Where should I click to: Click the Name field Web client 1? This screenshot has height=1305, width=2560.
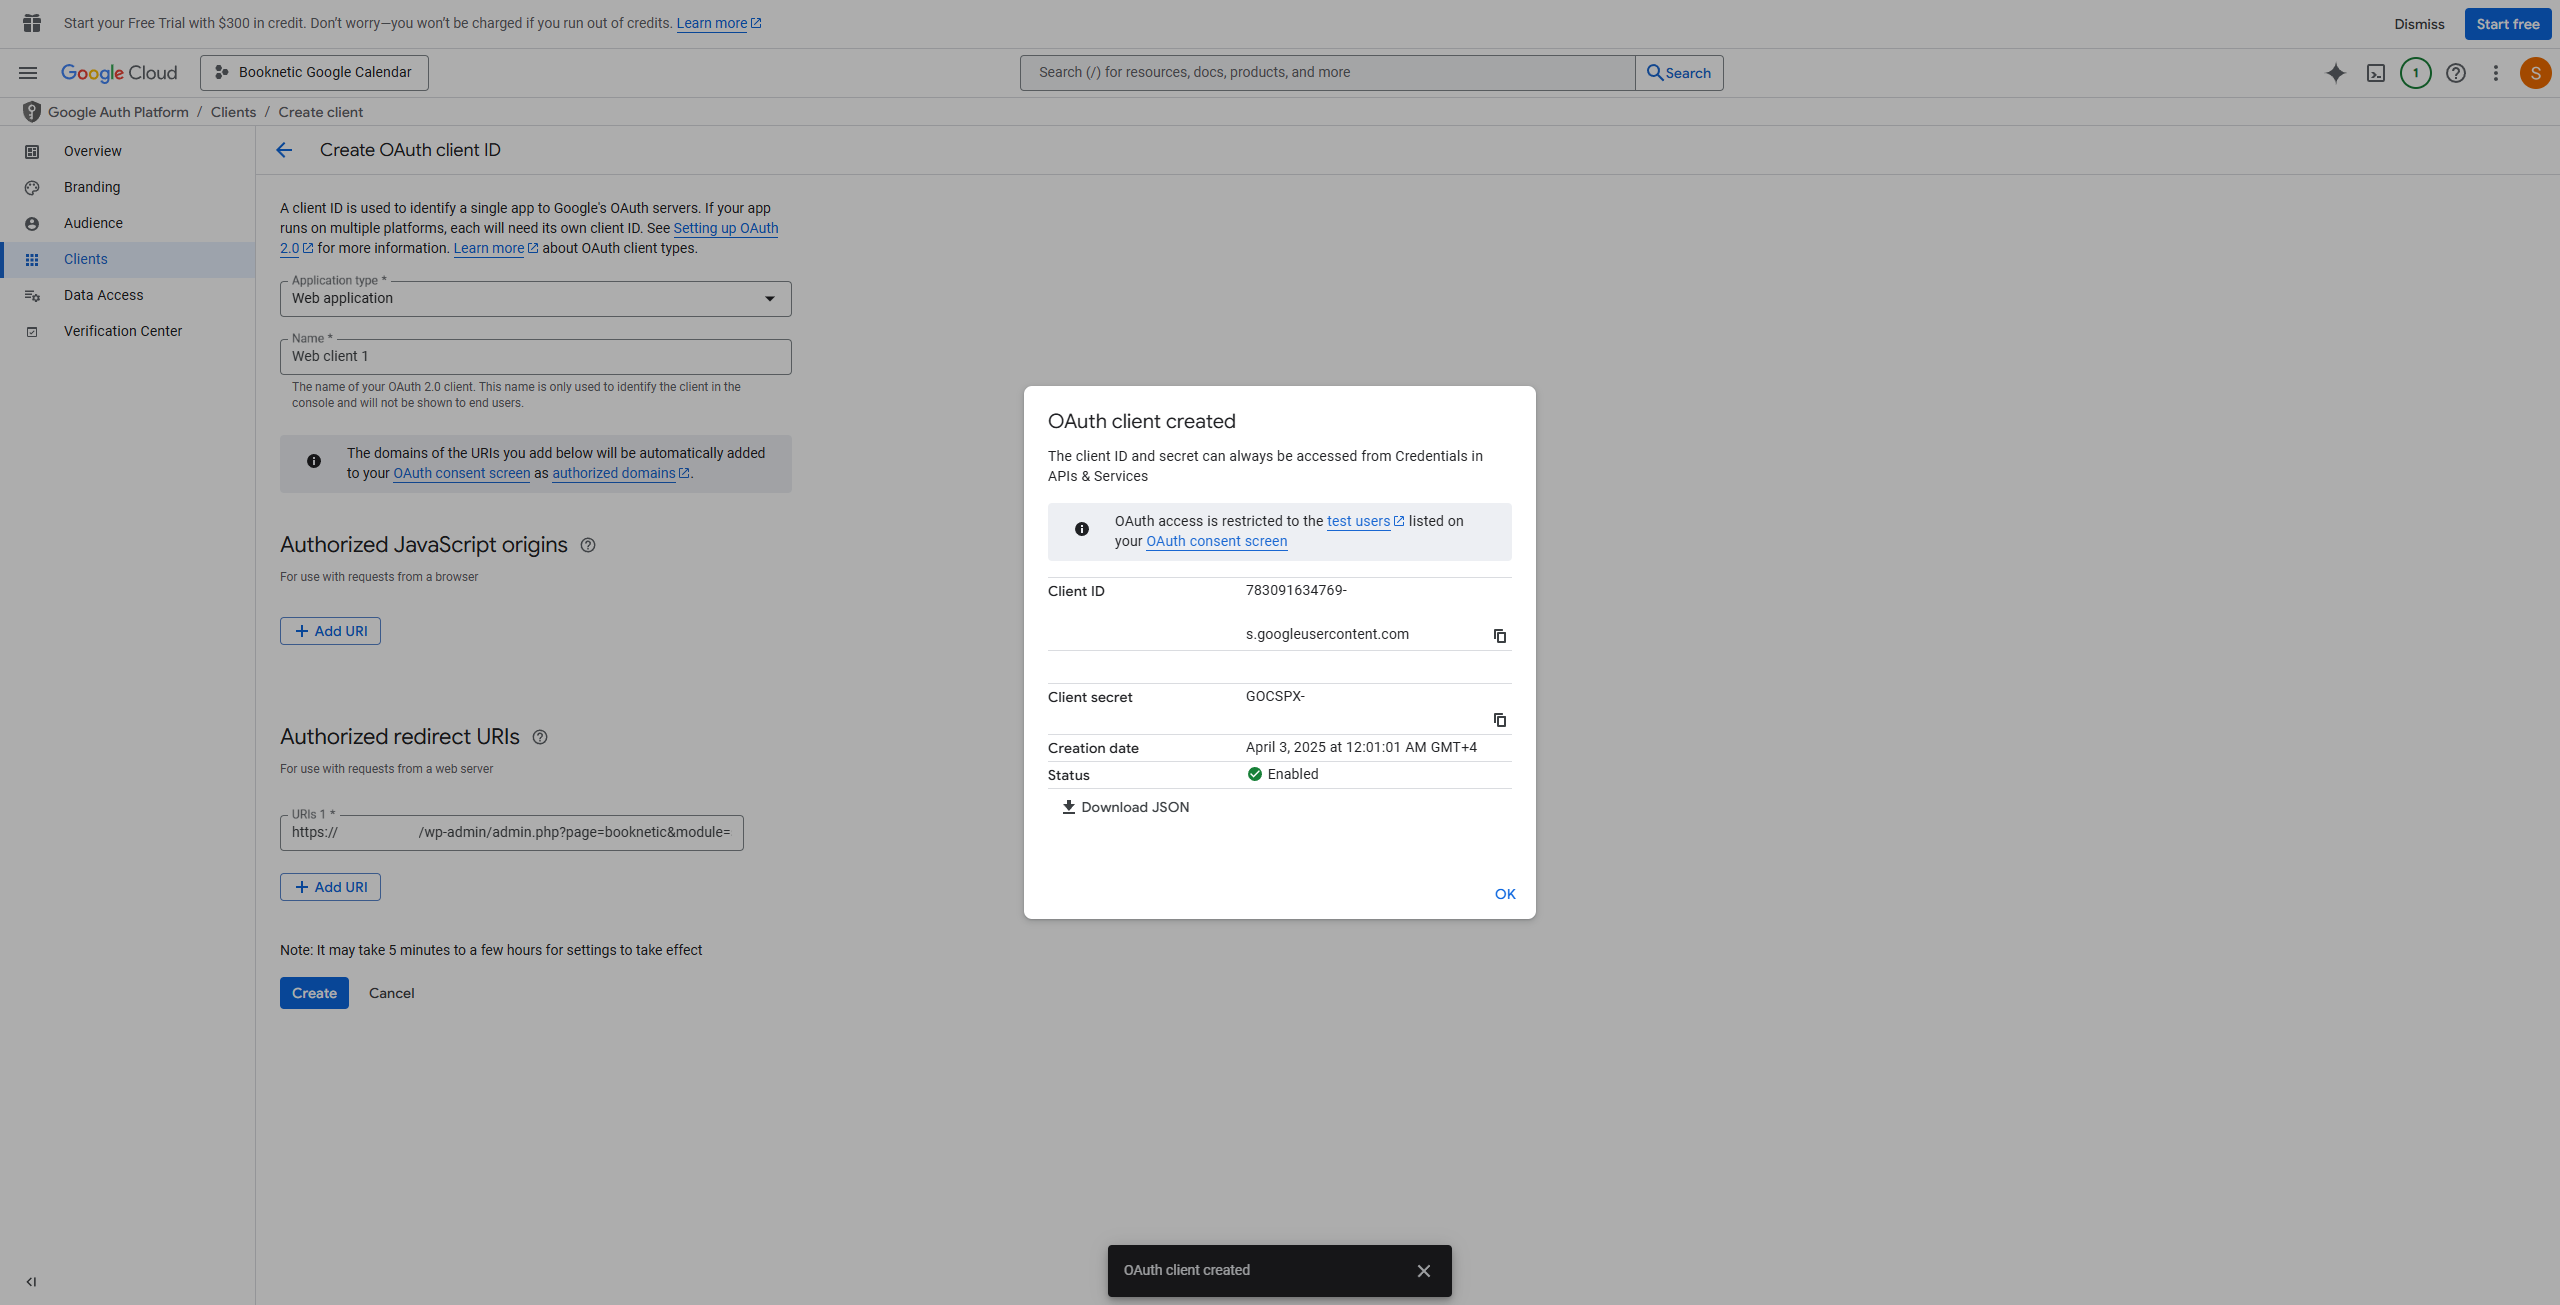[x=536, y=357]
